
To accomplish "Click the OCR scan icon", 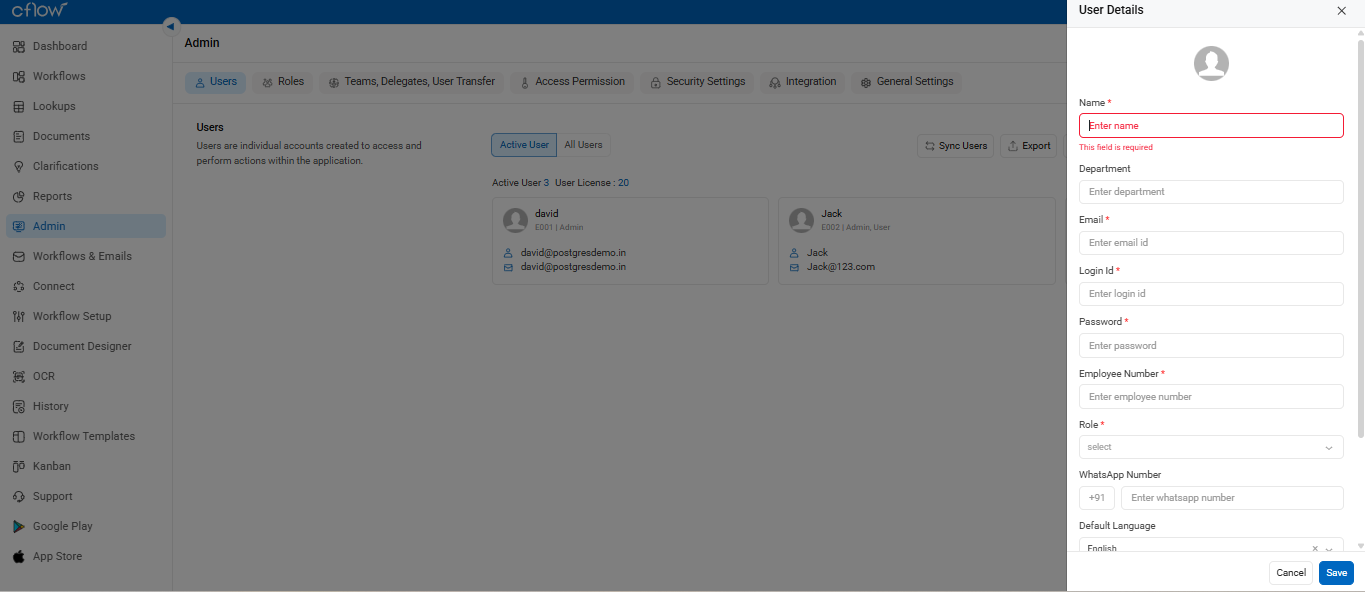I will [19, 376].
